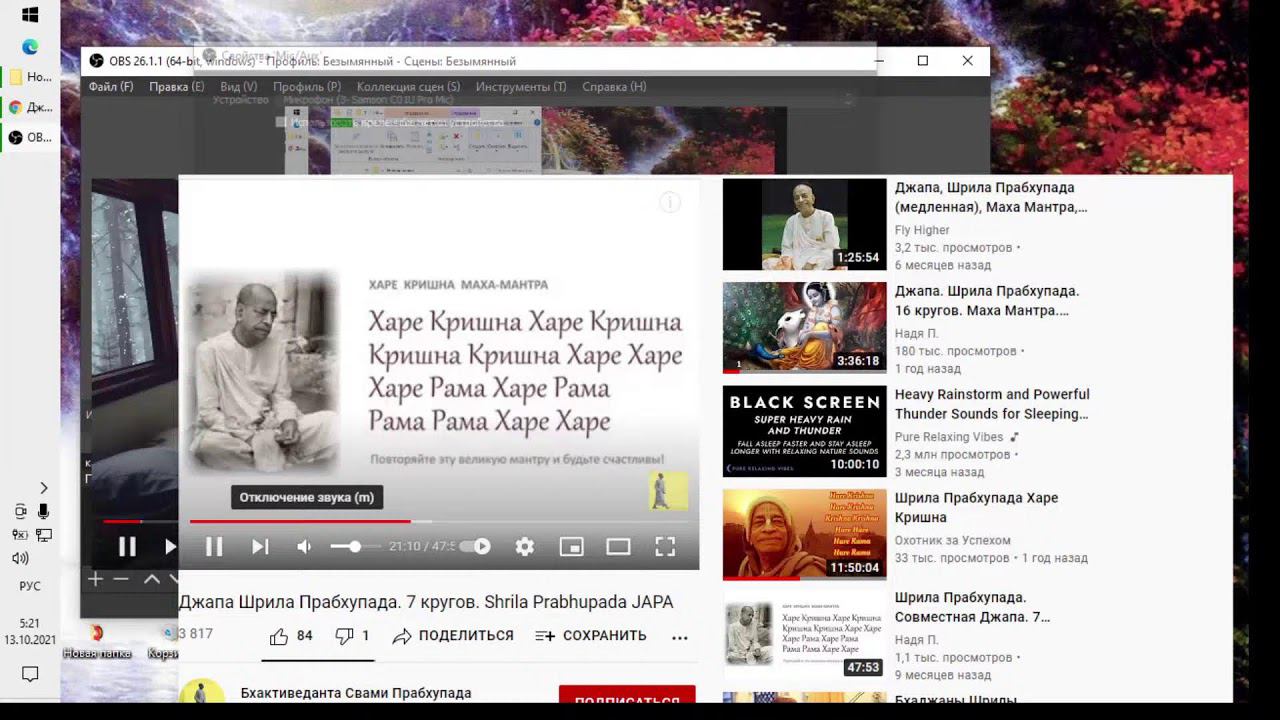Open OBS Вид (V) menu

point(239,87)
